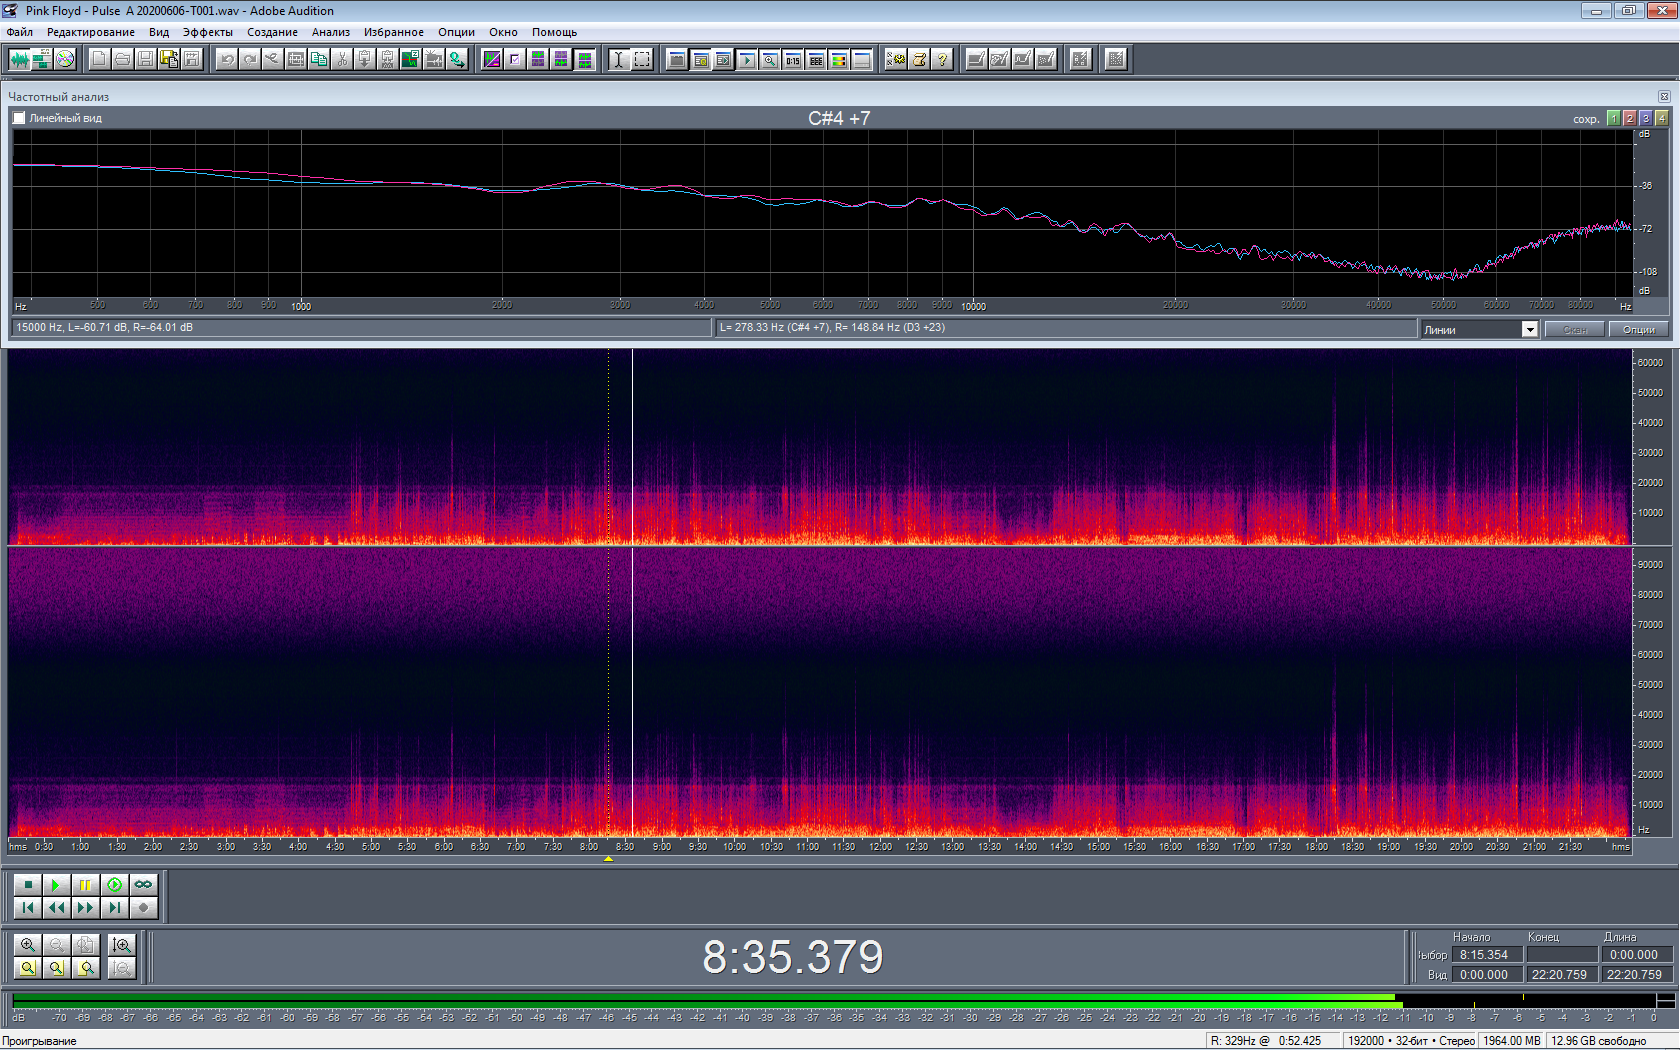
Task: Zoom to right edge of selection
Action: pyautogui.click(x=86, y=967)
